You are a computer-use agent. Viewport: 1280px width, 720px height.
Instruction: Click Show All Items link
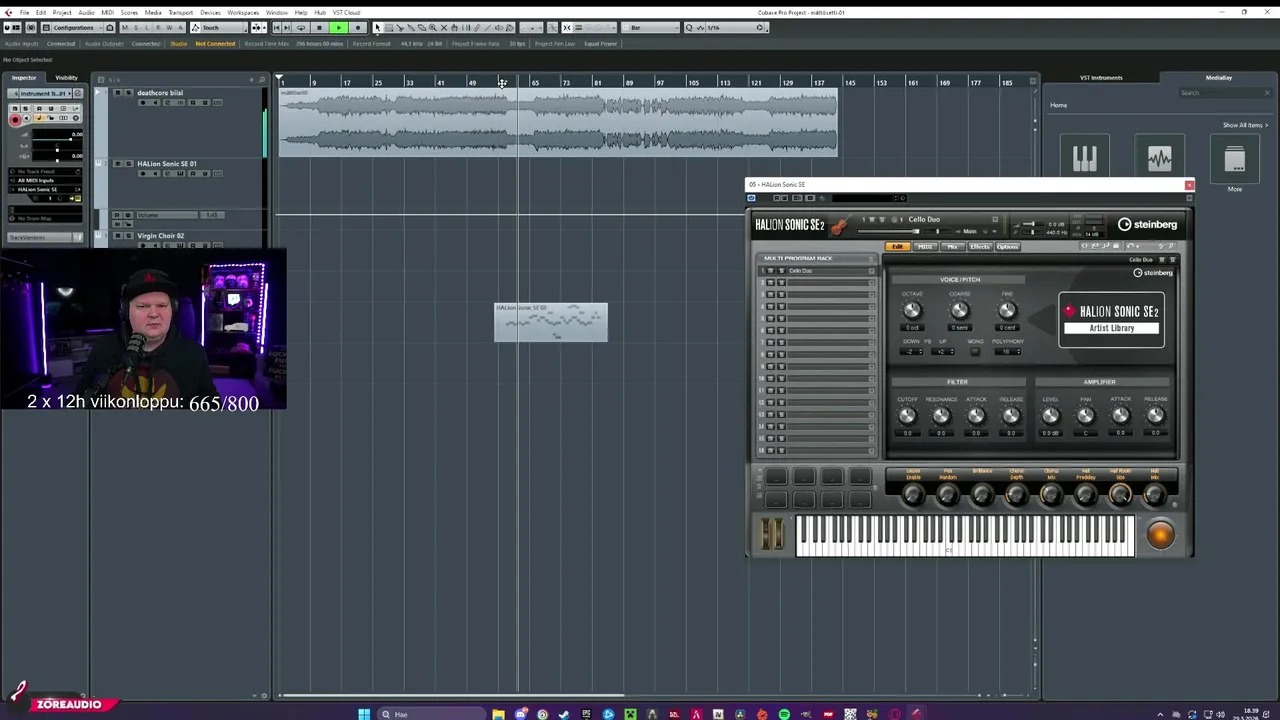(x=1245, y=125)
